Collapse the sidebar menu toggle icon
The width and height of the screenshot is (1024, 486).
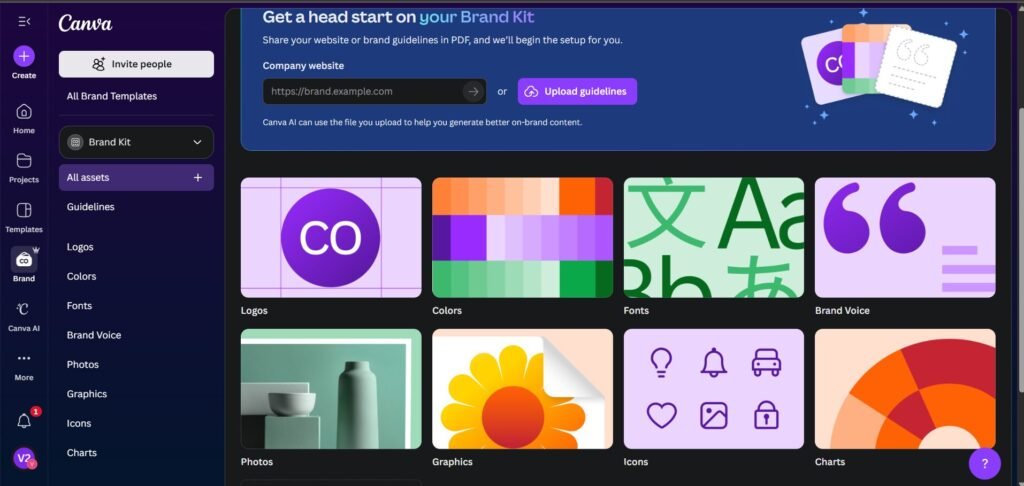tap(24, 21)
